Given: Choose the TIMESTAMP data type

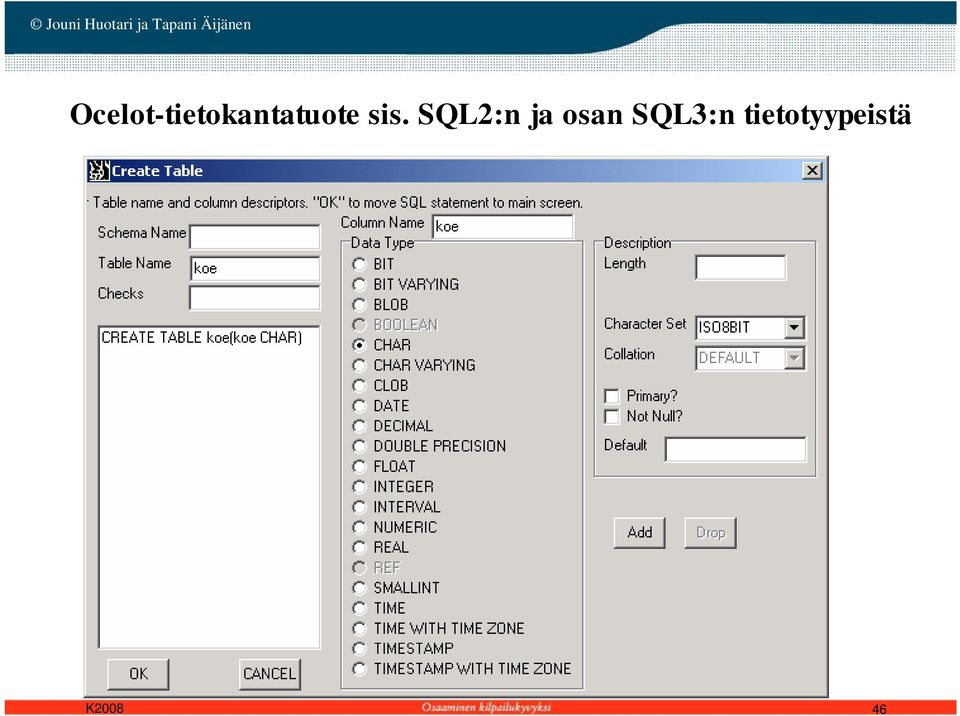Looking at the screenshot, I should 359,649.
